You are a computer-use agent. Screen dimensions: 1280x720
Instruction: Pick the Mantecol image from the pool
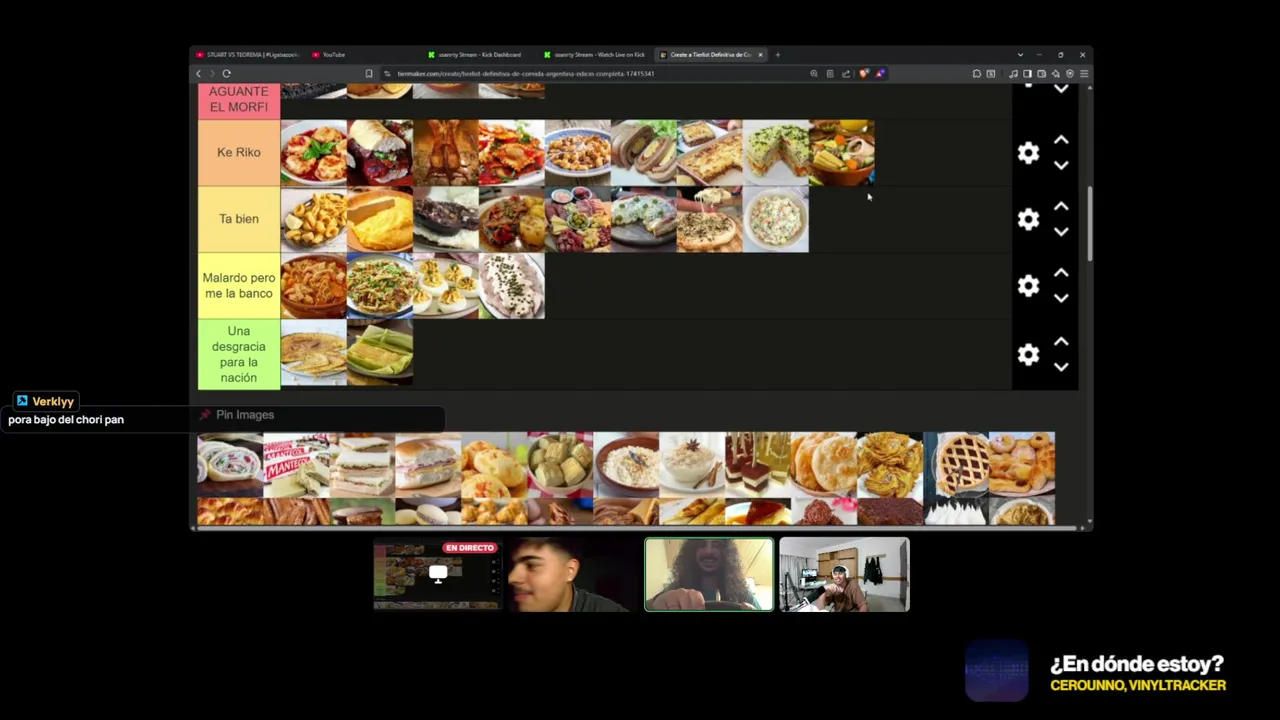(296, 464)
